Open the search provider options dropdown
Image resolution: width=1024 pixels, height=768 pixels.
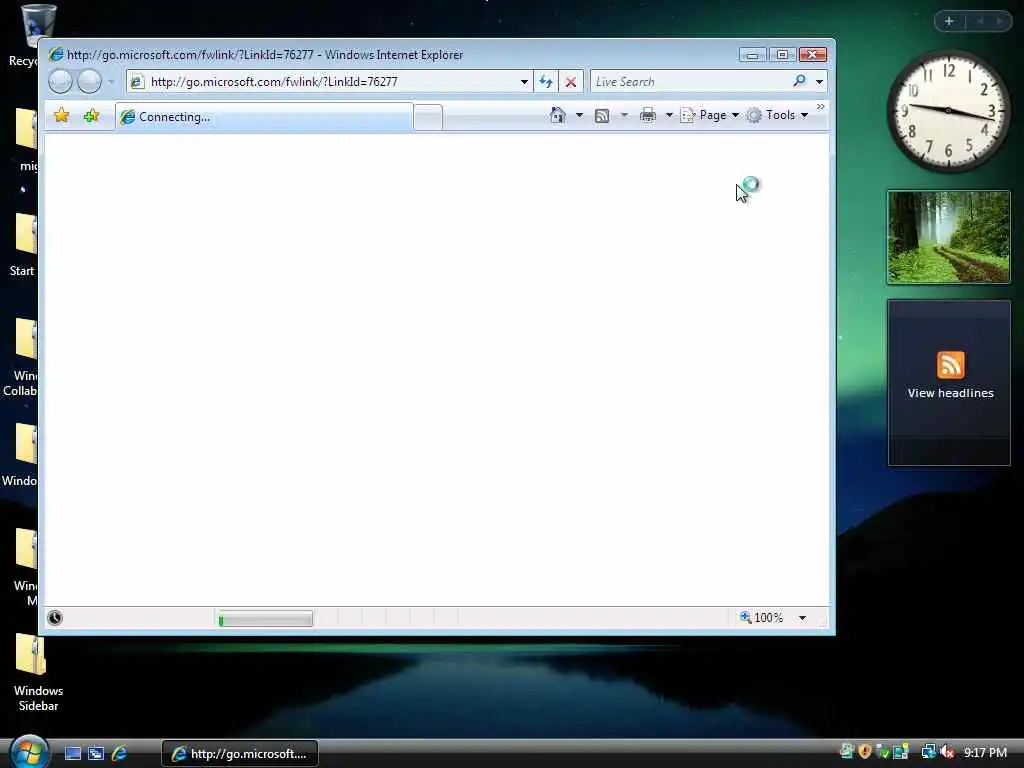point(819,82)
